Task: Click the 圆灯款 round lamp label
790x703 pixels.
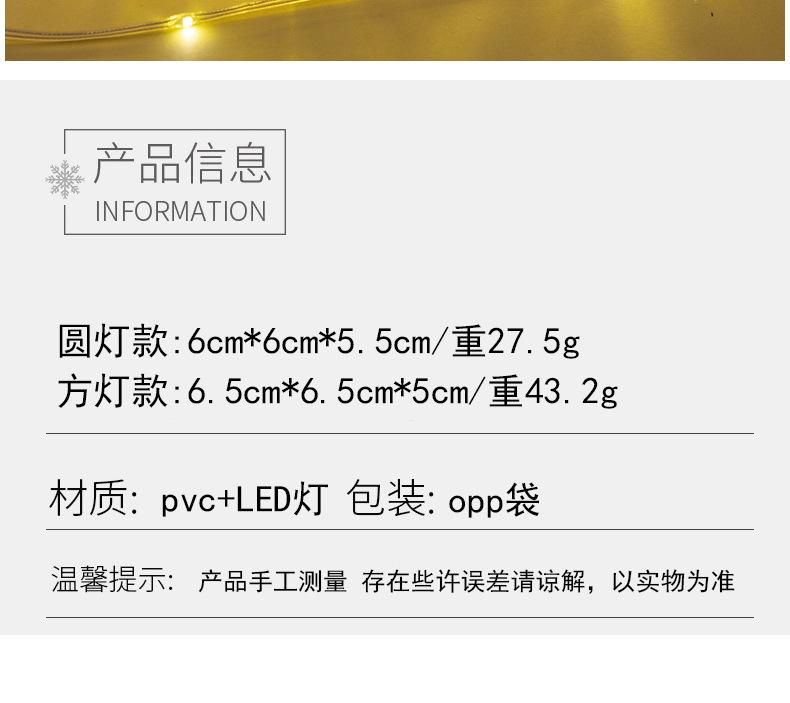Action: coord(113,341)
